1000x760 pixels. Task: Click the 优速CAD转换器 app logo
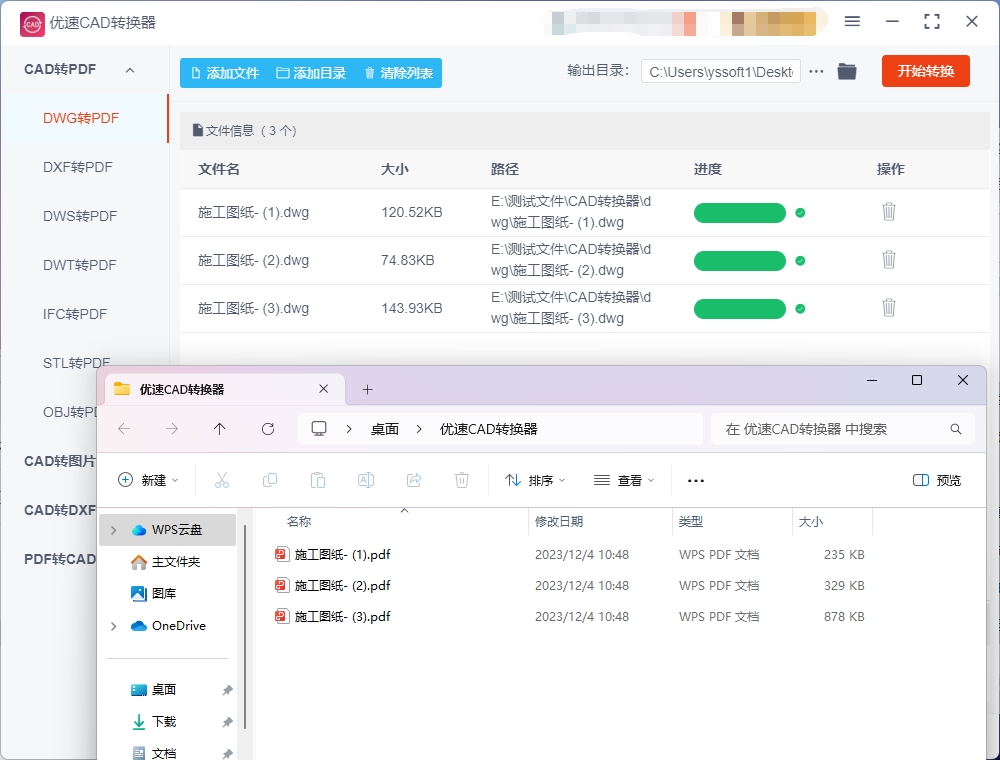point(33,24)
